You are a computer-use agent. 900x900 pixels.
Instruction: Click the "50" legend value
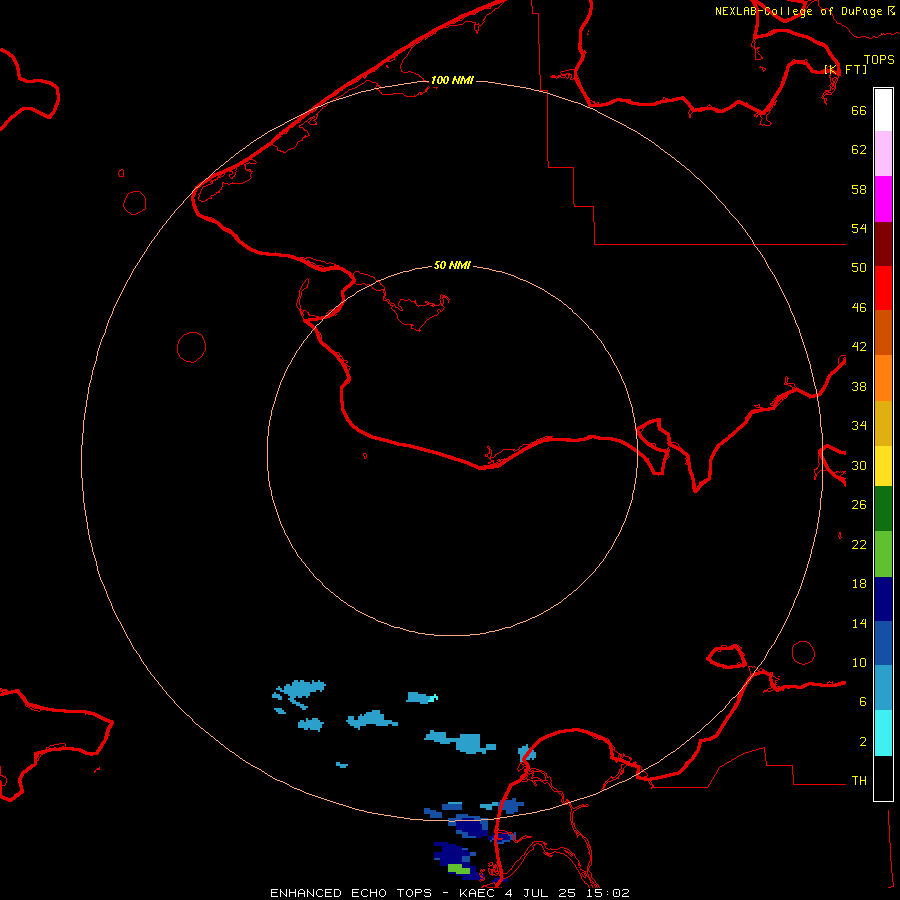click(859, 268)
